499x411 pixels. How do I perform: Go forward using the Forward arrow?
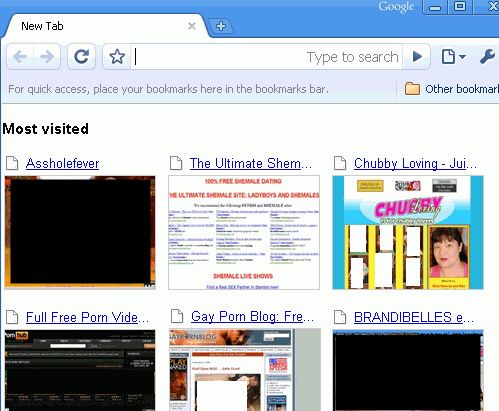[47, 57]
